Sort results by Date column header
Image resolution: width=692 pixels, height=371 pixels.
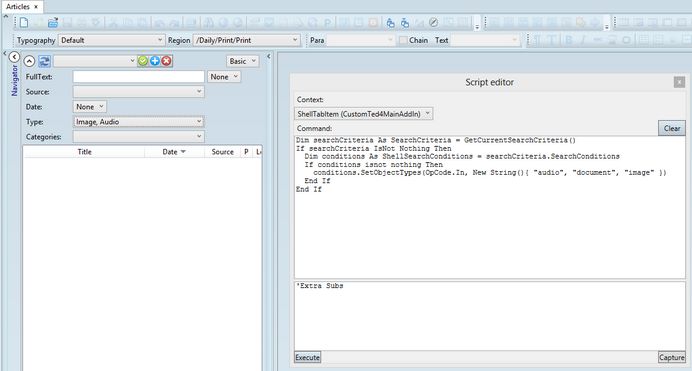(x=174, y=152)
